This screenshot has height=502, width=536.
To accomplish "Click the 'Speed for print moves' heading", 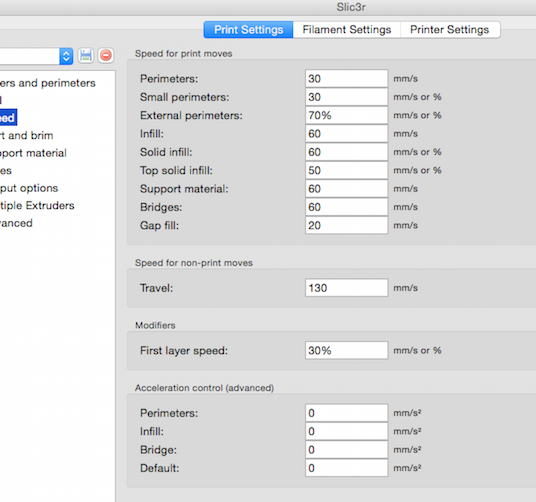I will (184, 54).
